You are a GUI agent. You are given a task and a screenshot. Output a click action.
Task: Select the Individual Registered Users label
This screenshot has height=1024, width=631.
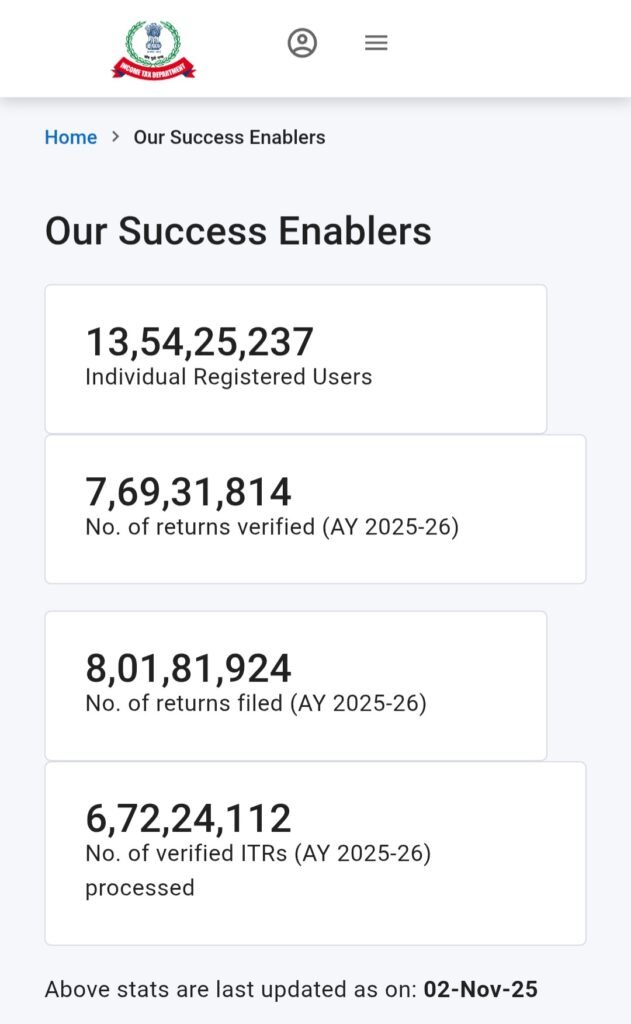pyautogui.click(x=228, y=377)
